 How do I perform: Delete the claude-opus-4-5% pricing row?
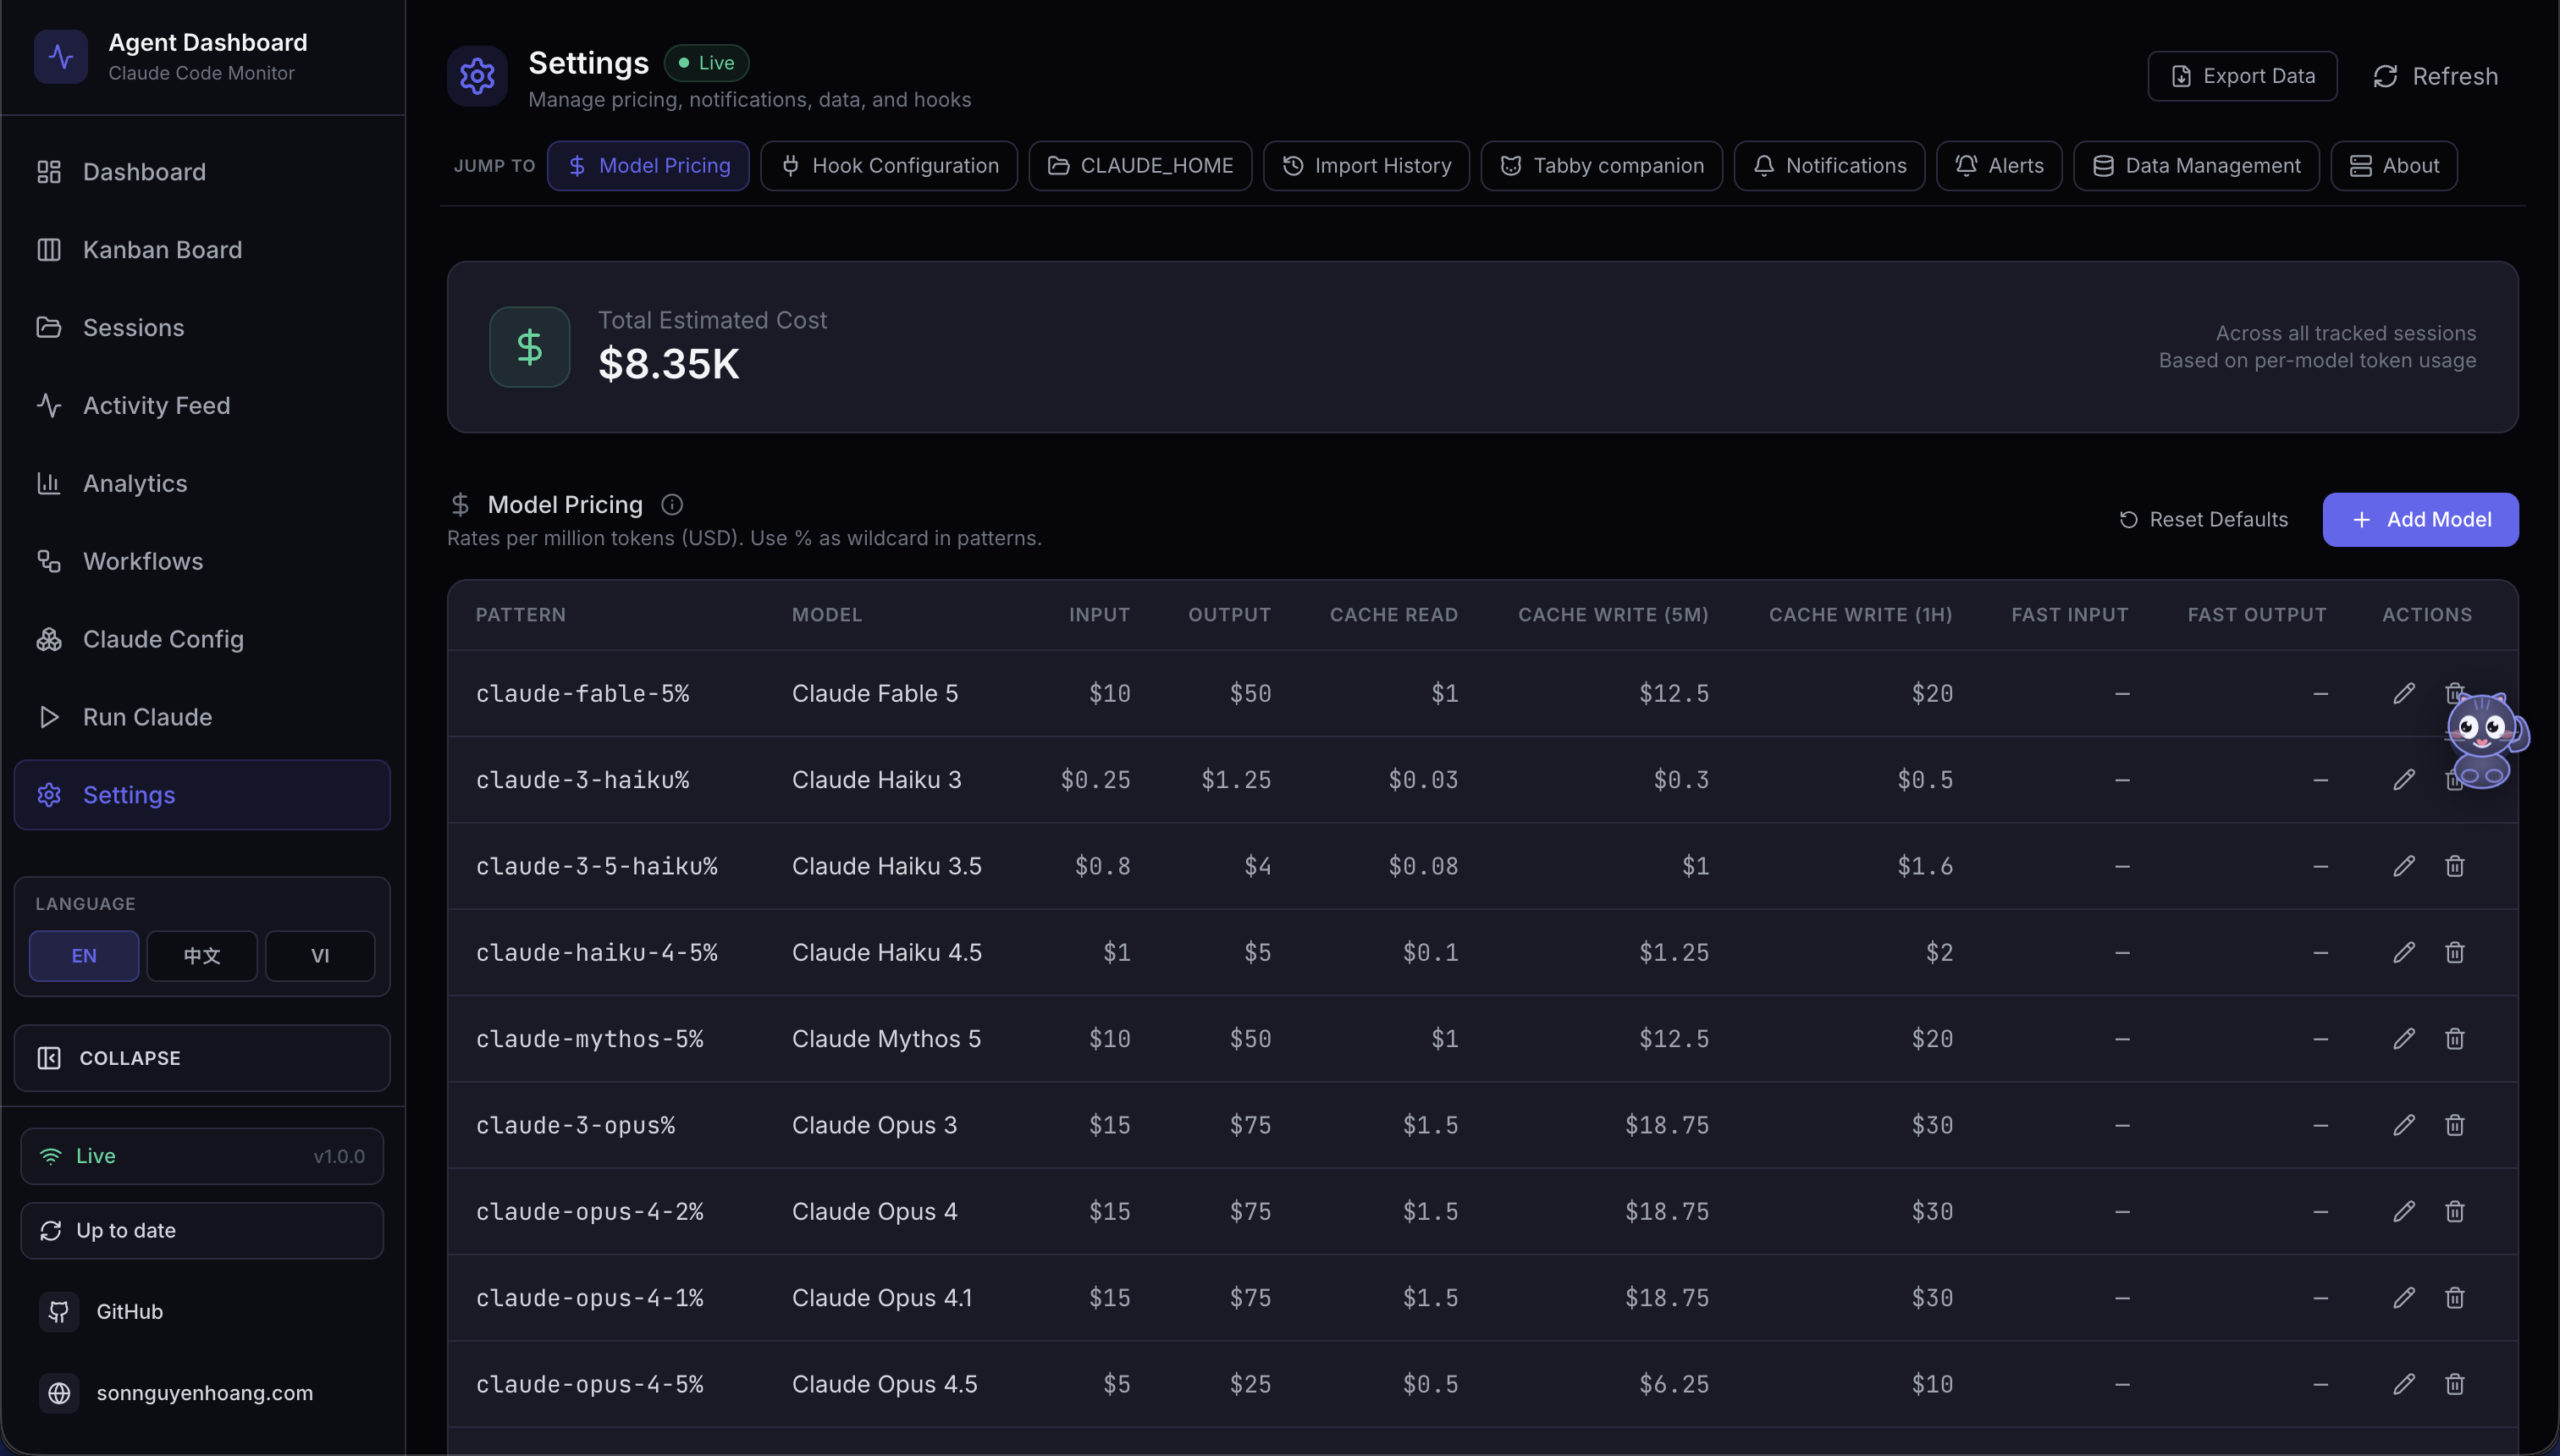tap(2455, 1385)
